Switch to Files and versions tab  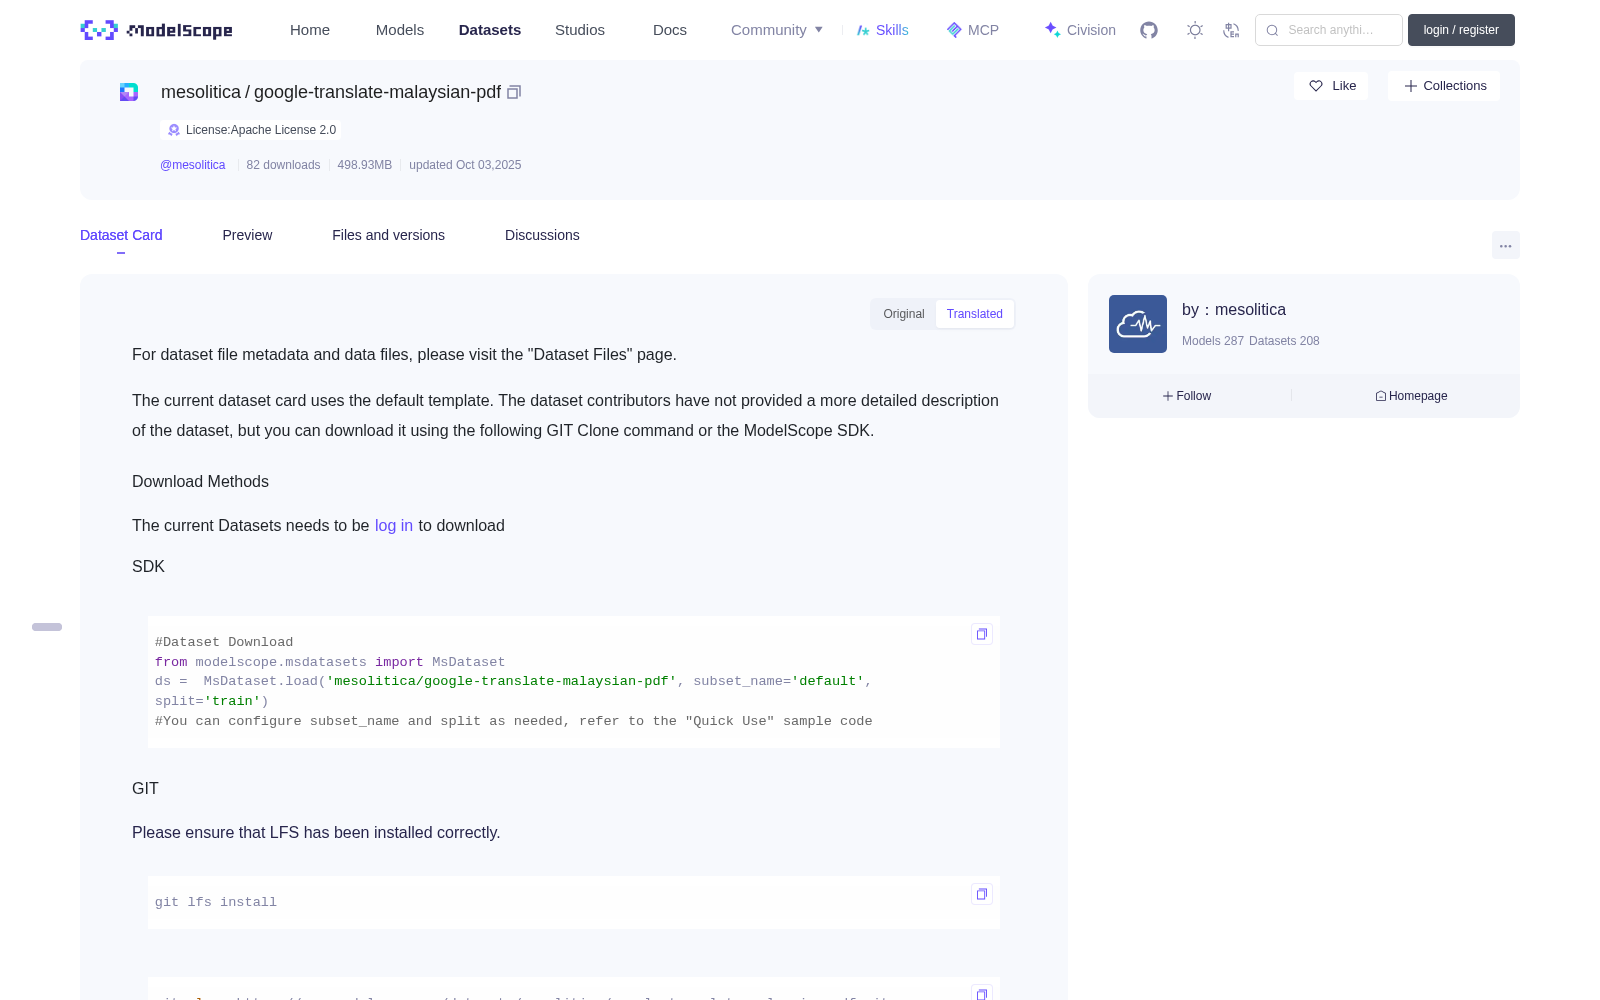click(388, 235)
